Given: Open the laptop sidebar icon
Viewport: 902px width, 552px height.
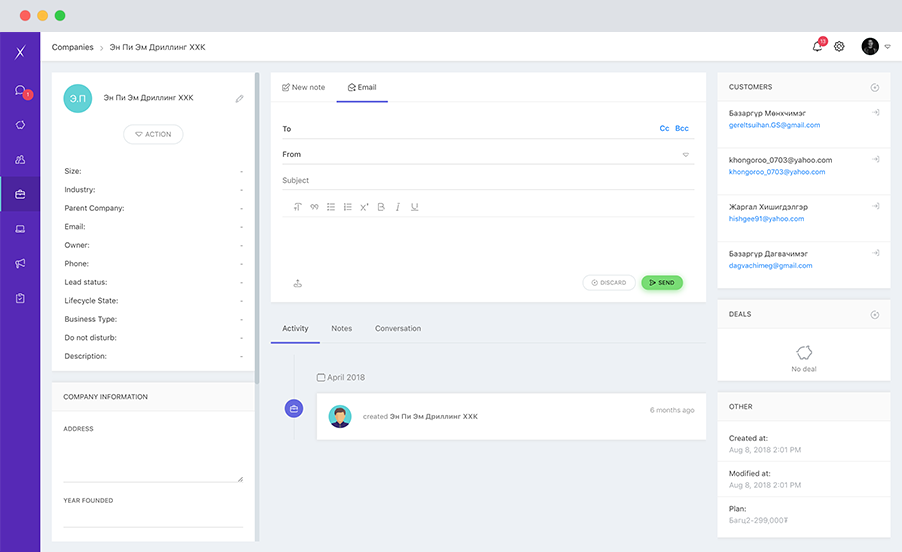Looking at the screenshot, I should click(20, 229).
